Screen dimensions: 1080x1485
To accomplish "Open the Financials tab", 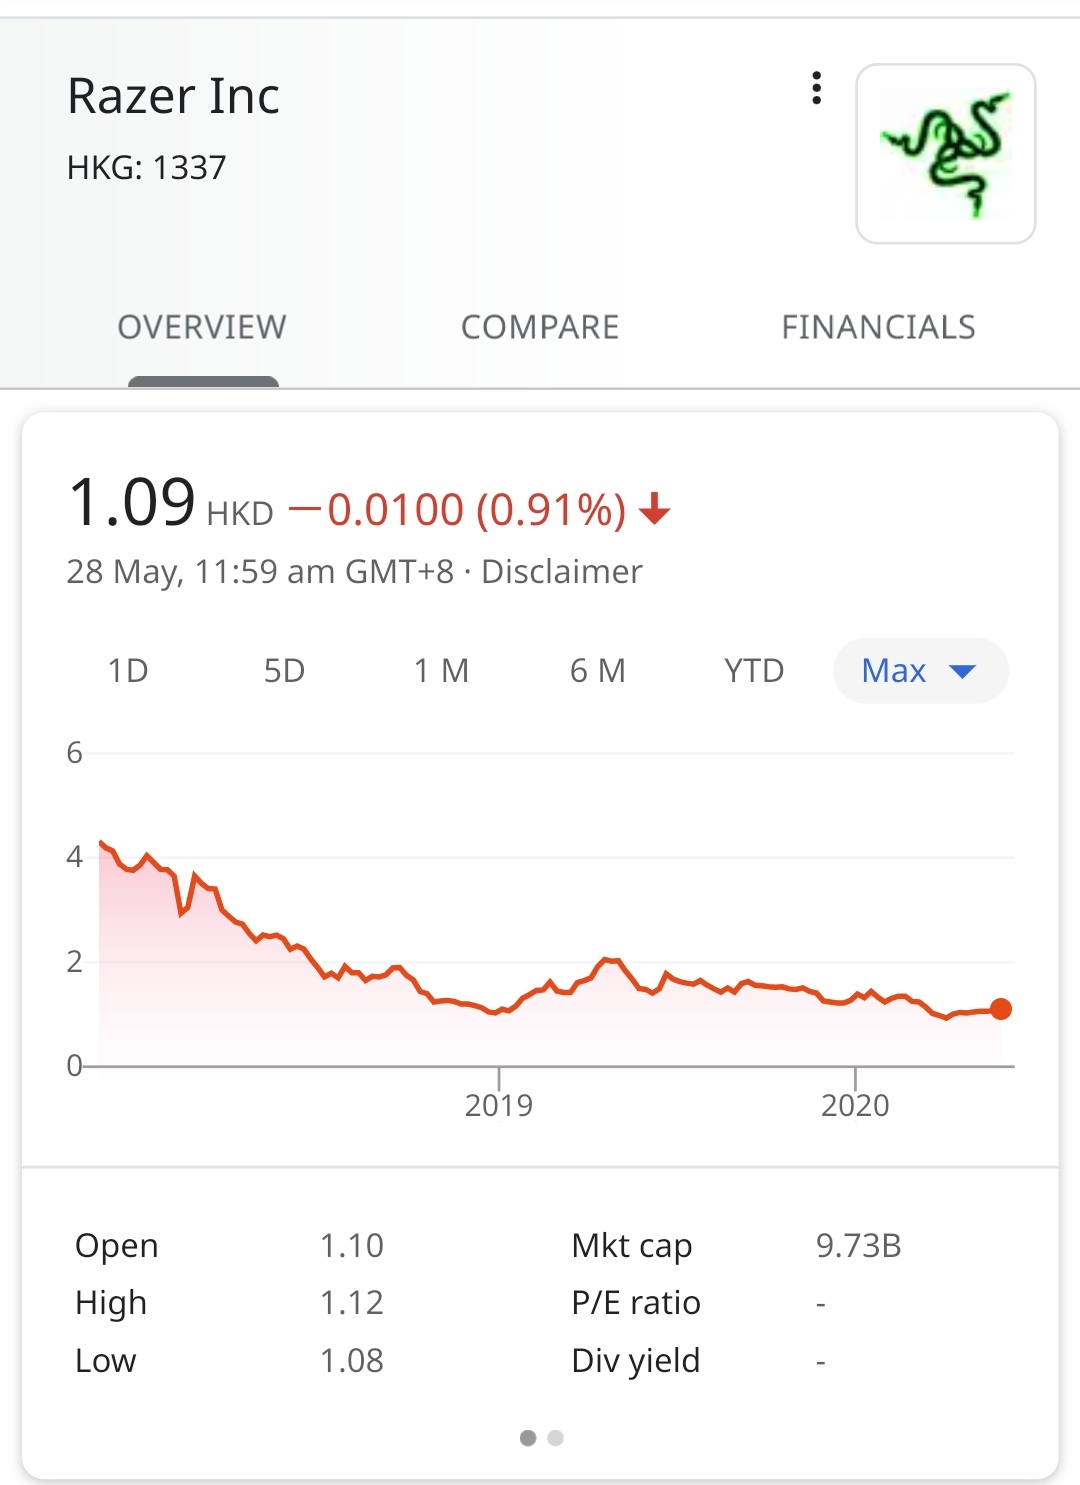I will tap(878, 327).
